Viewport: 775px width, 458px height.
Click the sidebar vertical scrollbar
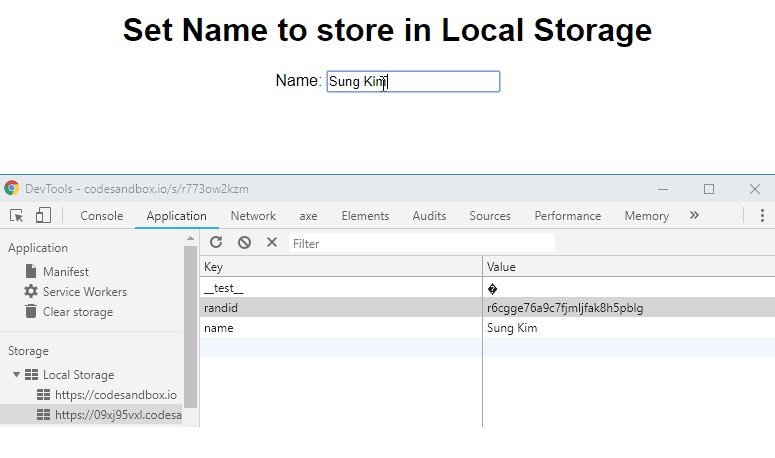pos(190,327)
